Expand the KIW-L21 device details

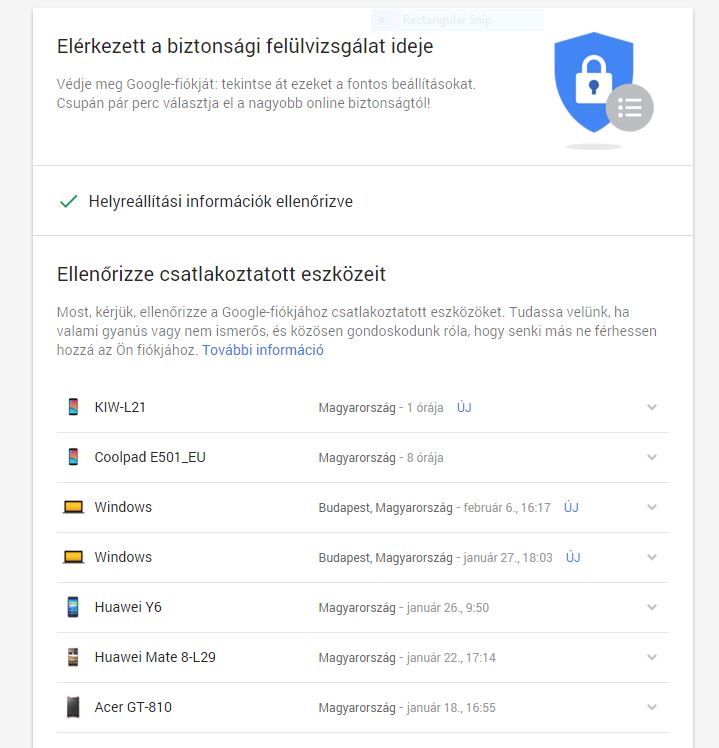pos(652,407)
